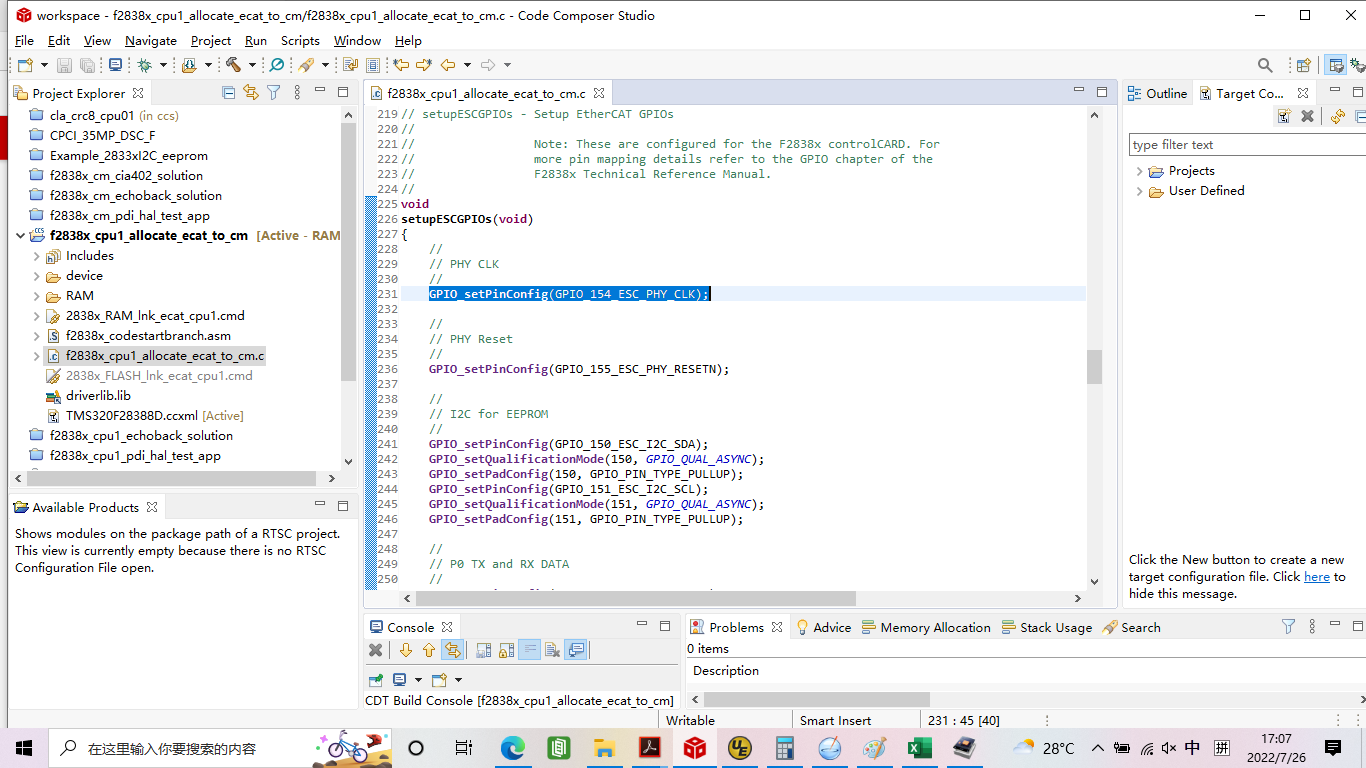This screenshot has width=1366, height=768.
Task: Switch to the Stack Usage tab
Action: tap(1047, 627)
